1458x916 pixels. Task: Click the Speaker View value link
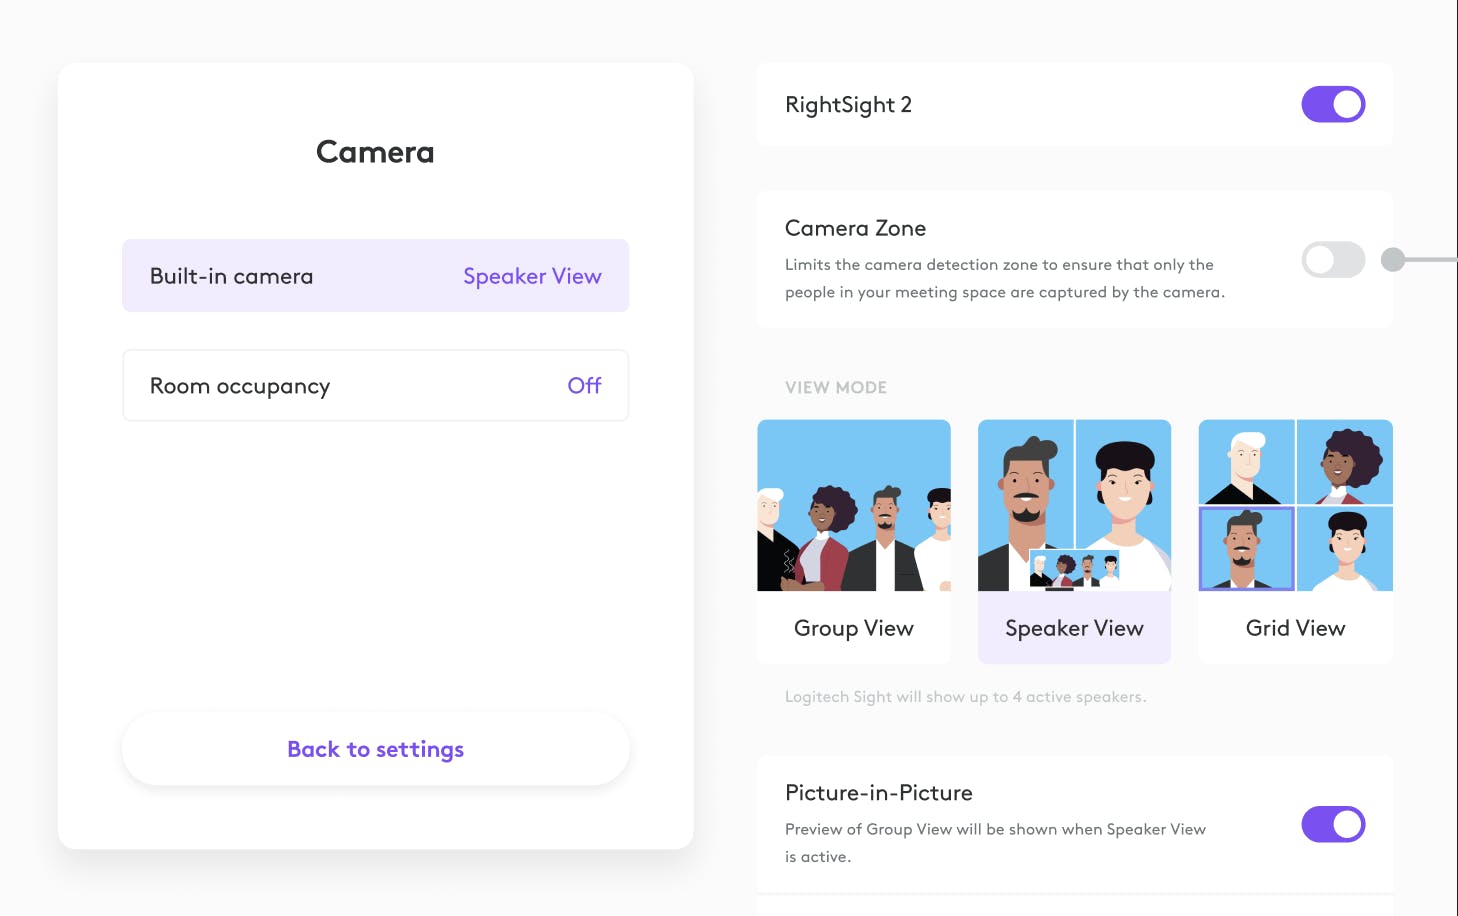point(532,276)
